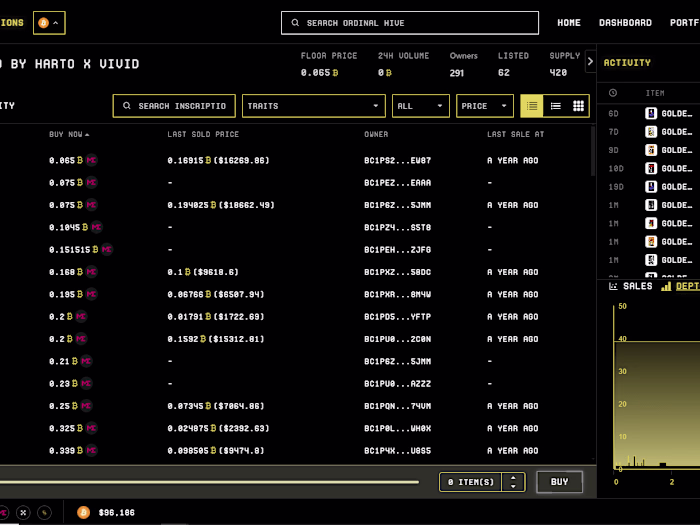Adjust the sweep item count slider
The image size is (700, 525).
point(209,482)
